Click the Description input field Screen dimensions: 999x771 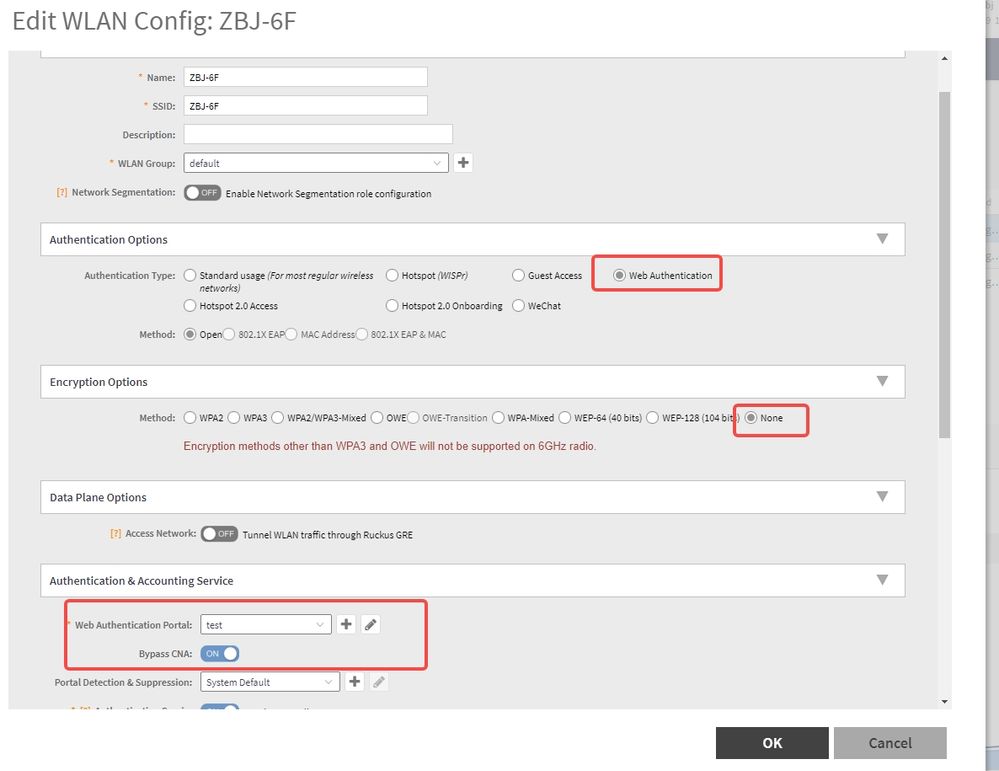(318, 134)
